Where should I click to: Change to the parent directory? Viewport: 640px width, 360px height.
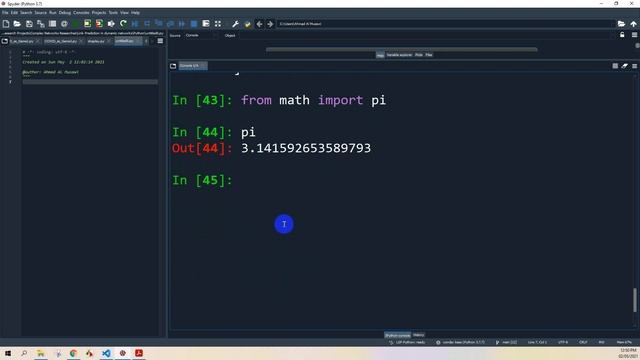(633, 24)
